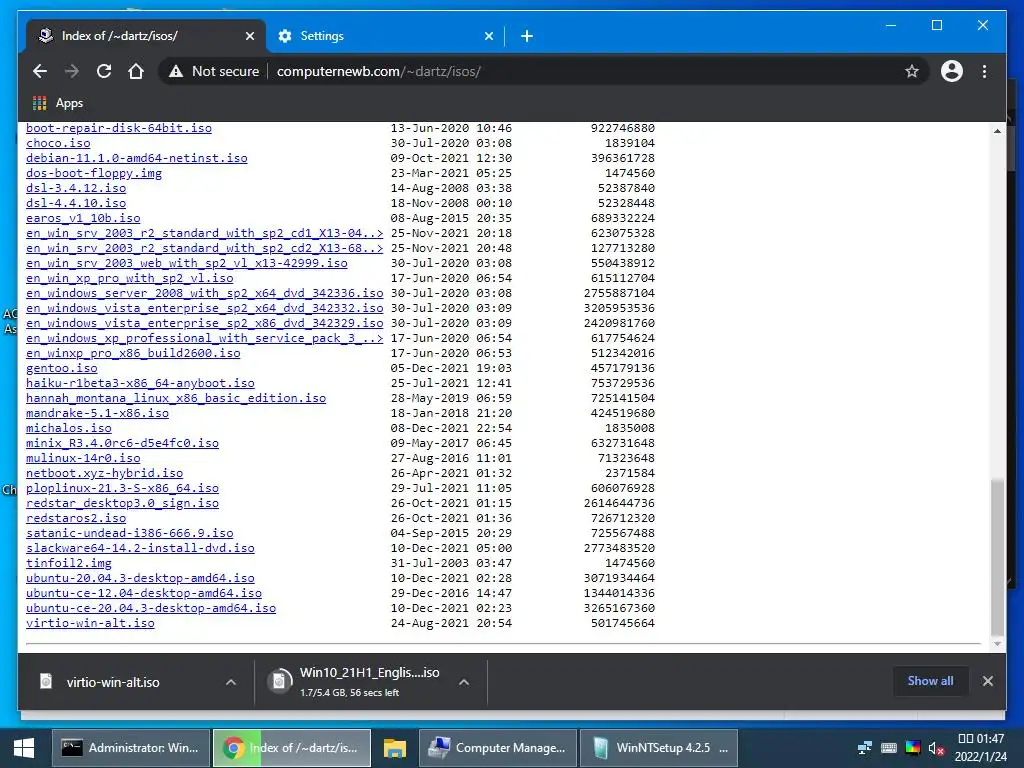The height and width of the screenshot is (768, 1024).
Task: Open Chrome's three-dot menu
Action: [x=984, y=71]
